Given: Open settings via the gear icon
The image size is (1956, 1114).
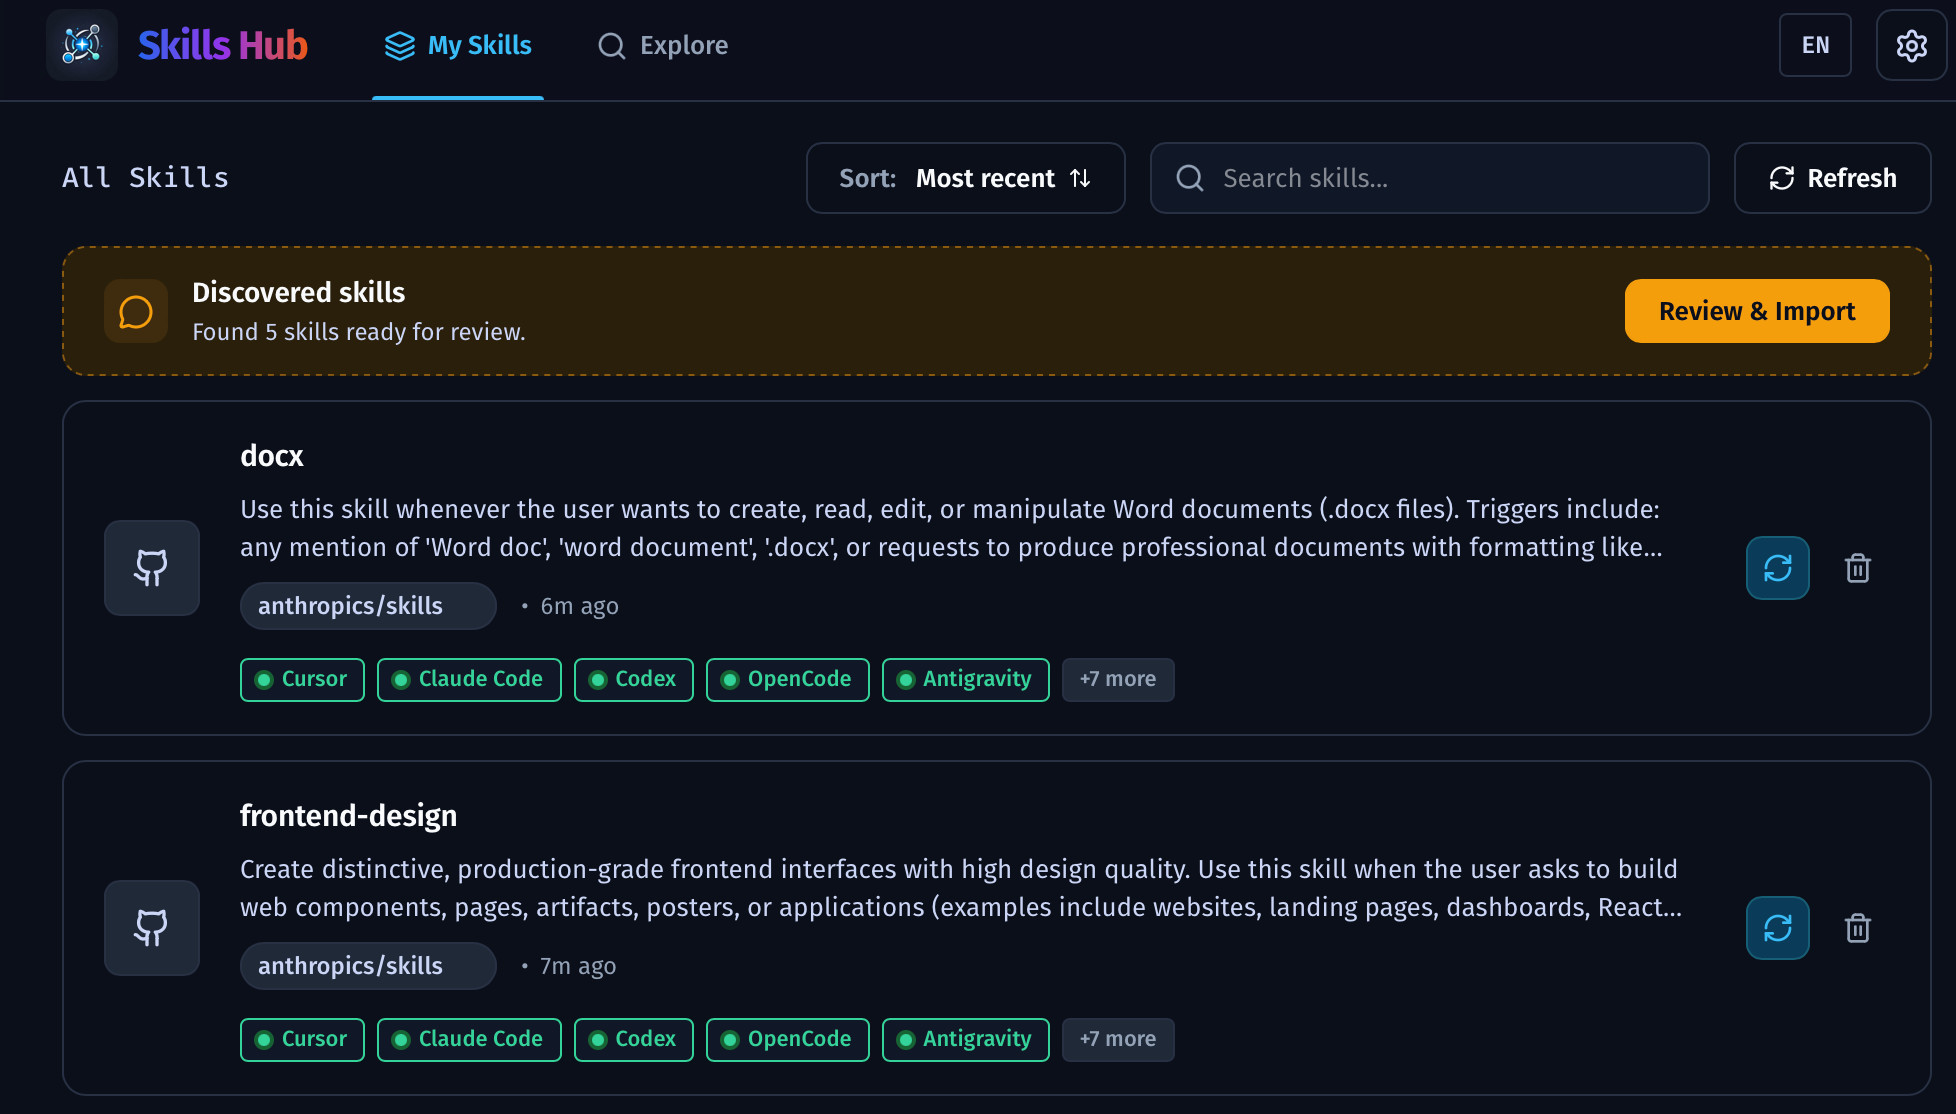Looking at the screenshot, I should pos(1911,45).
